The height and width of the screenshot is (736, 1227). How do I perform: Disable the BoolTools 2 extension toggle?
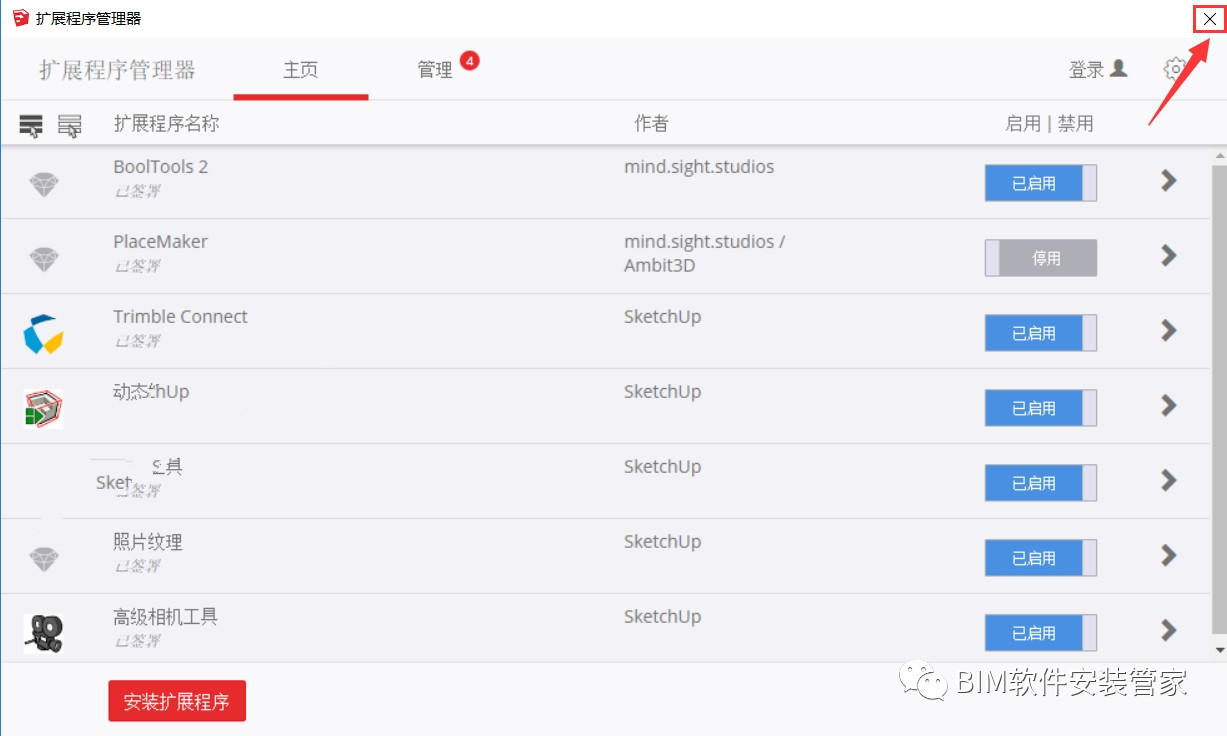1040,183
